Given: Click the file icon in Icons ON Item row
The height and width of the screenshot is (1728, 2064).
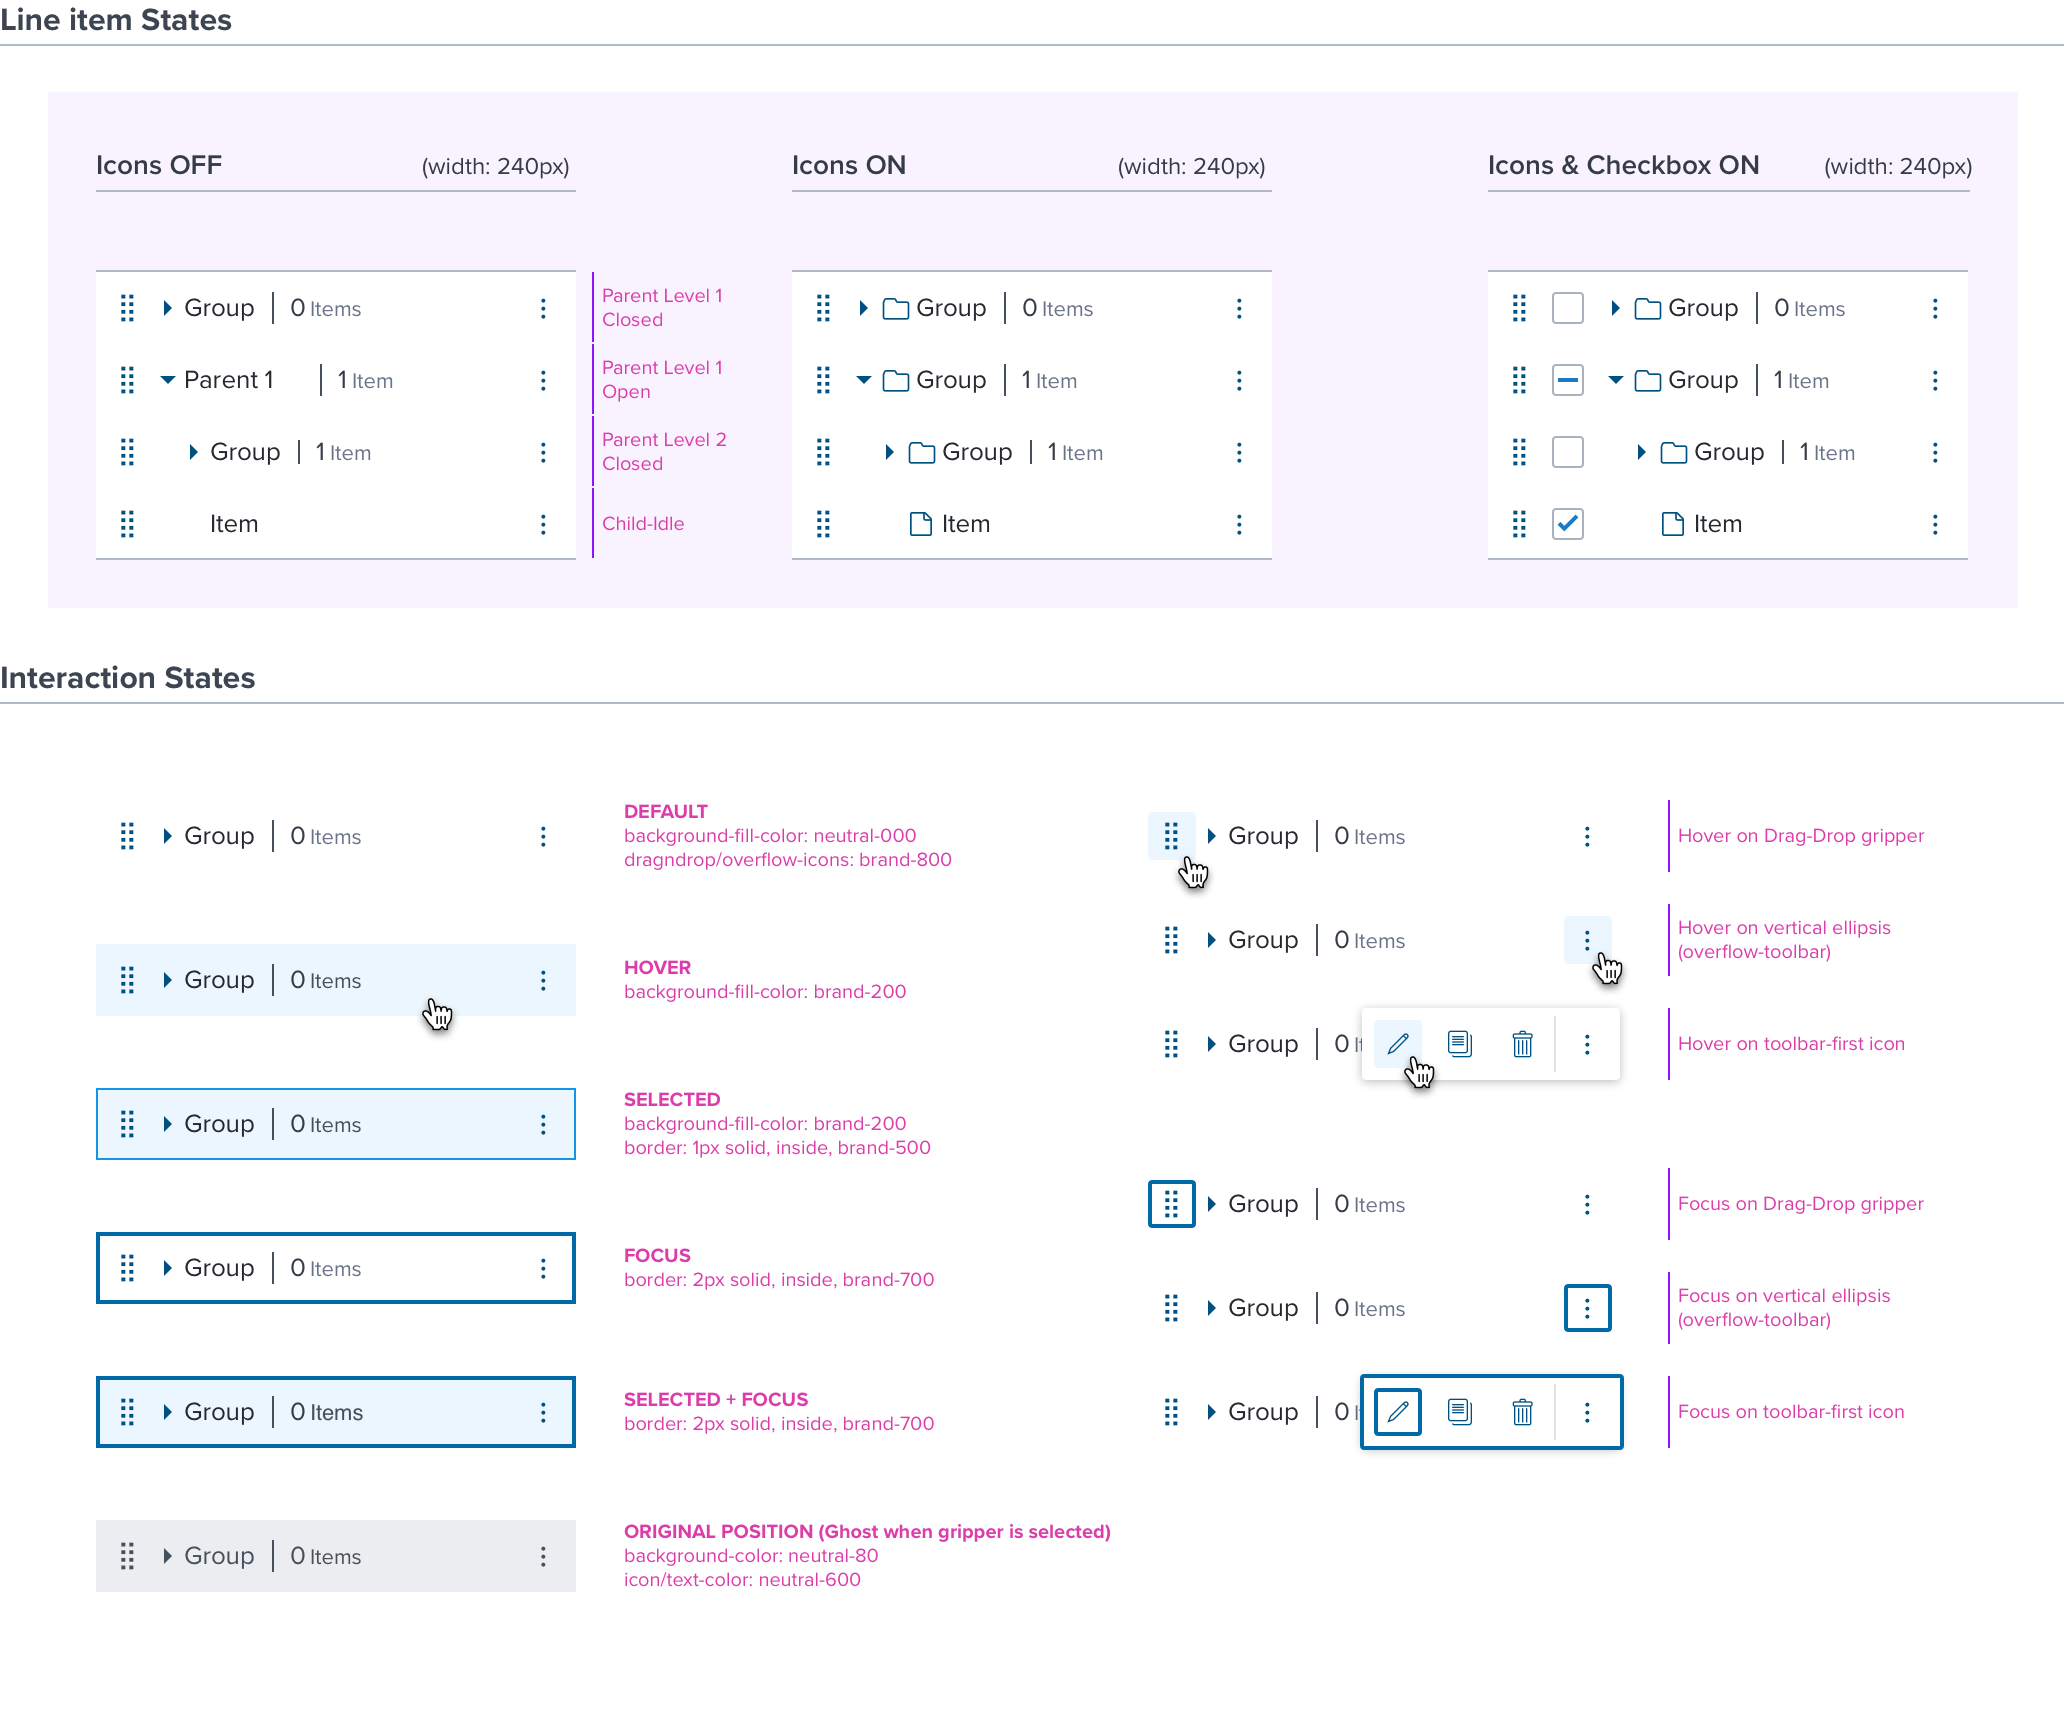Looking at the screenshot, I should [x=921, y=524].
